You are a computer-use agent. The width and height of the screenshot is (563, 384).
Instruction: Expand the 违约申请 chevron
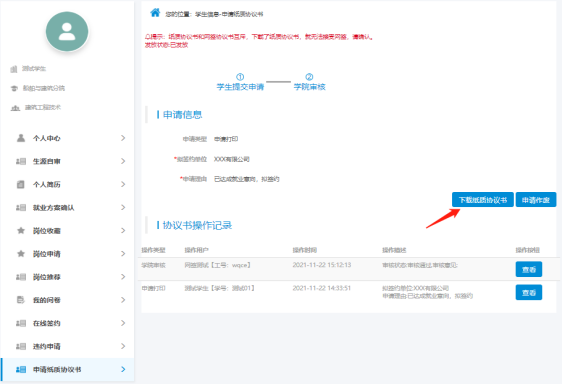pos(123,346)
